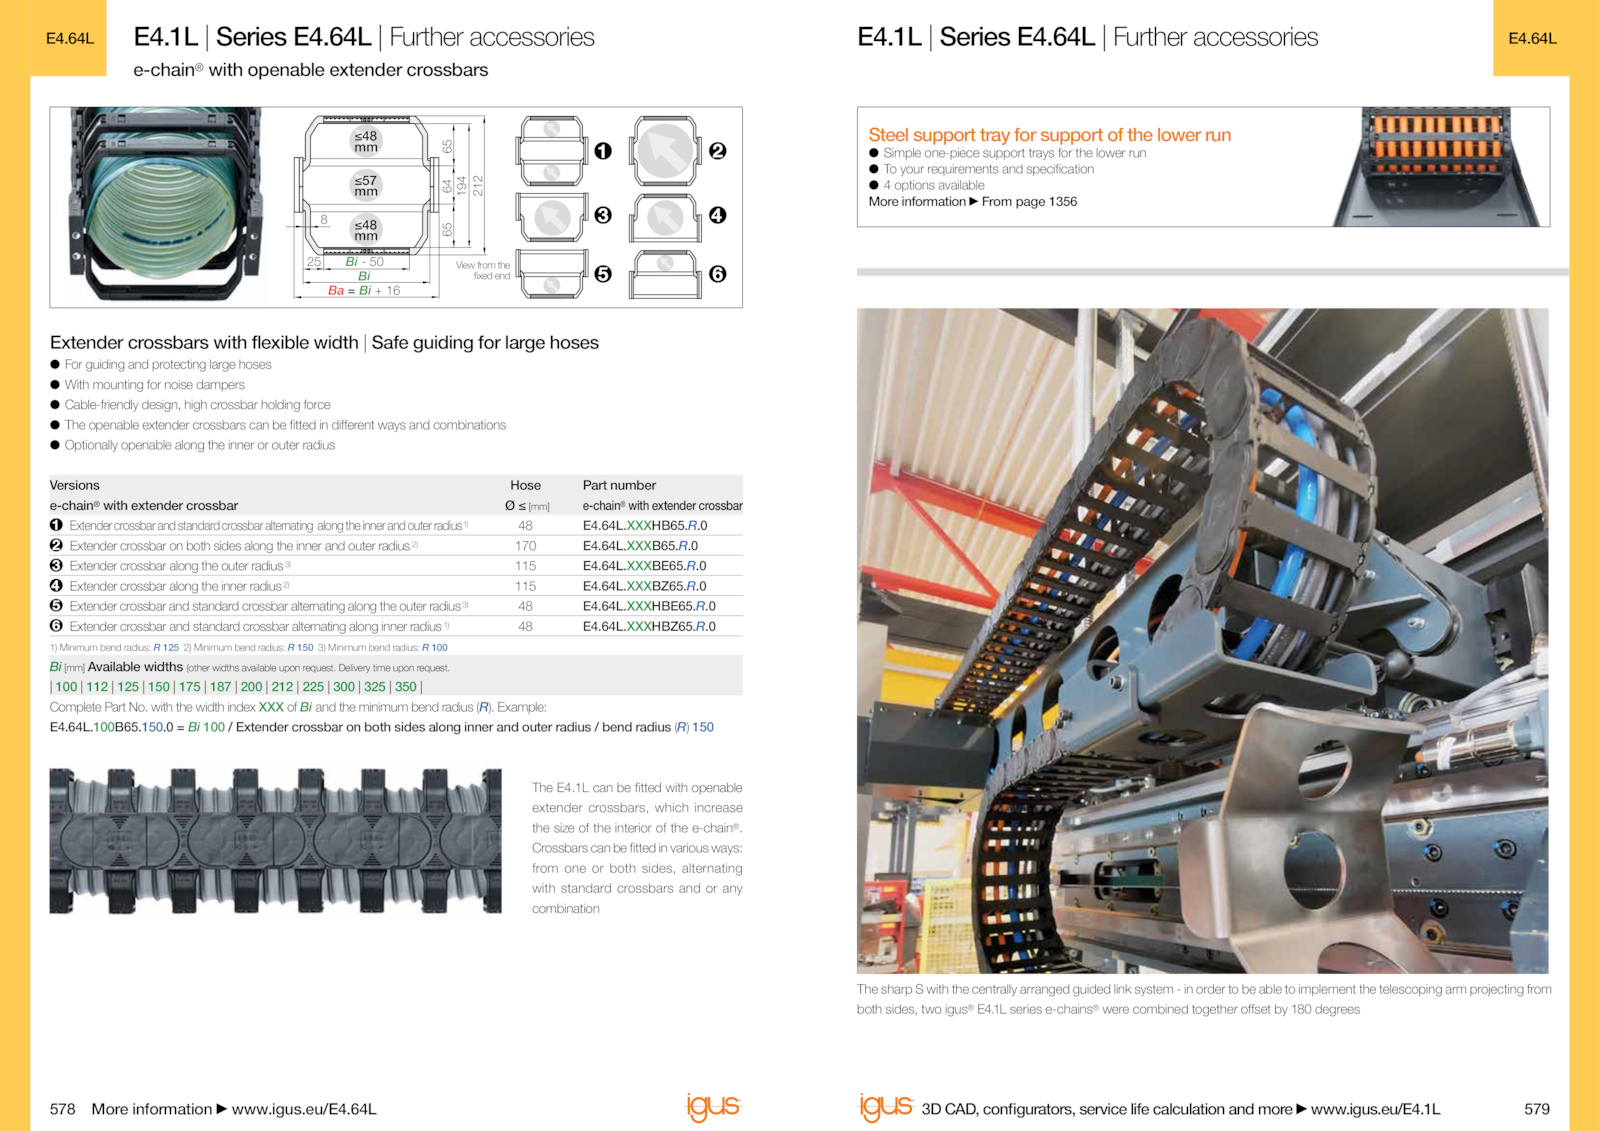The width and height of the screenshot is (1600, 1131).
Task: Click part number E4.64L.XXXHBZ65.R.0
Action: [649, 627]
